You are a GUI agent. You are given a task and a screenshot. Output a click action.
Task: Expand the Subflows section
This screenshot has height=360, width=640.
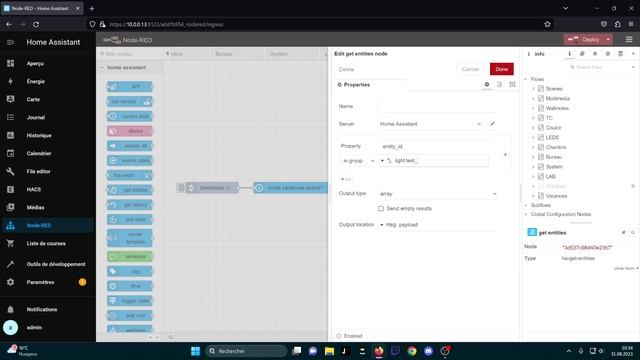526,205
